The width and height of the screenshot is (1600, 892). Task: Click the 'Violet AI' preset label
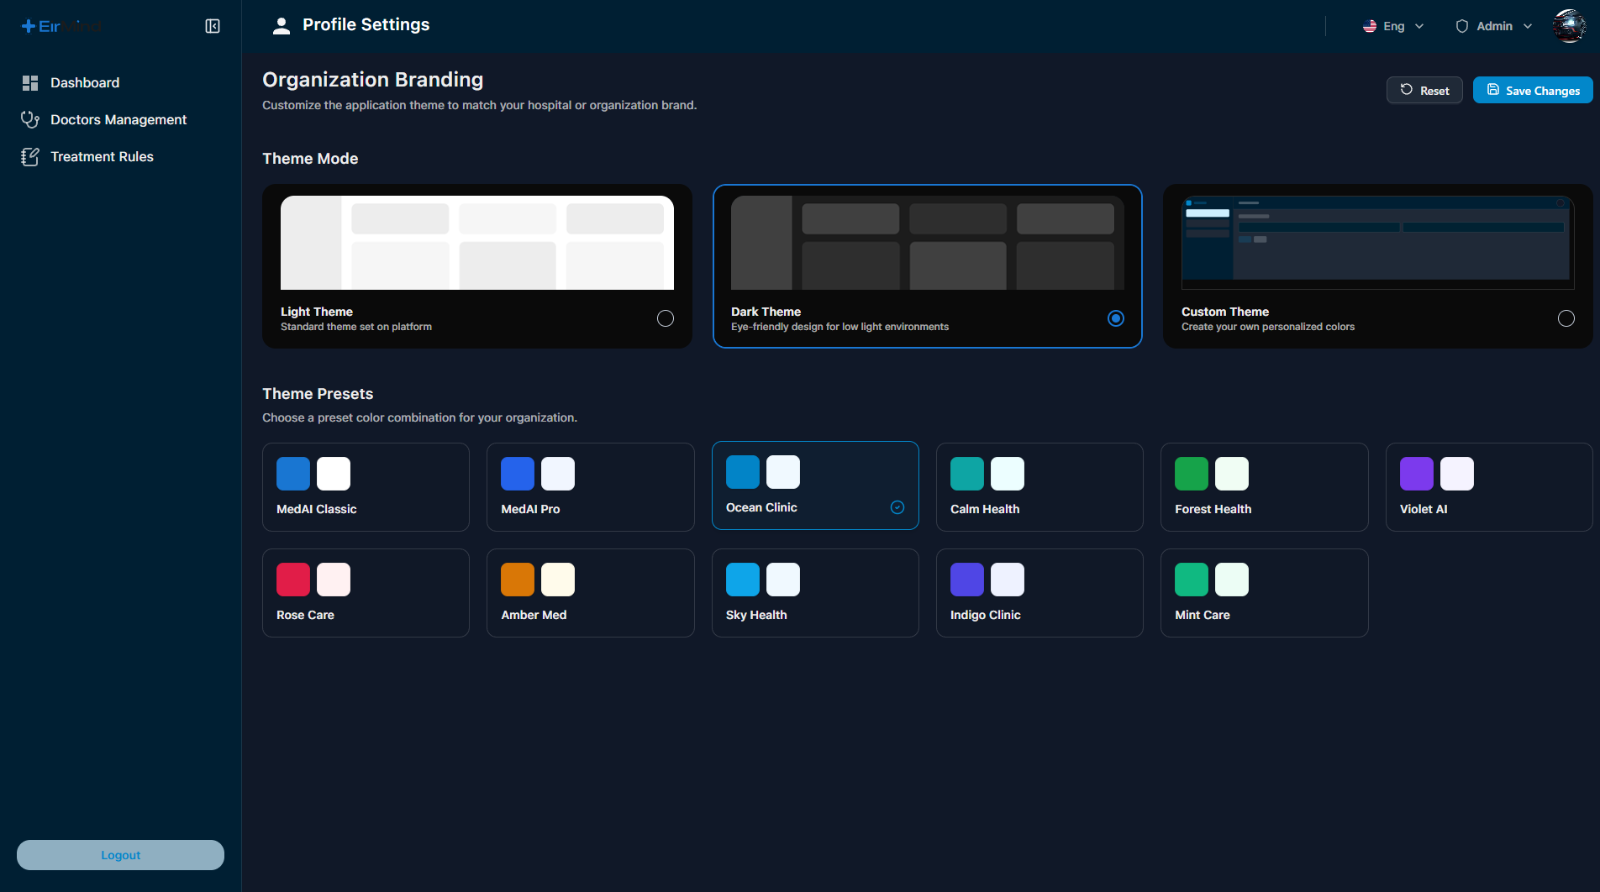[1423, 509]
